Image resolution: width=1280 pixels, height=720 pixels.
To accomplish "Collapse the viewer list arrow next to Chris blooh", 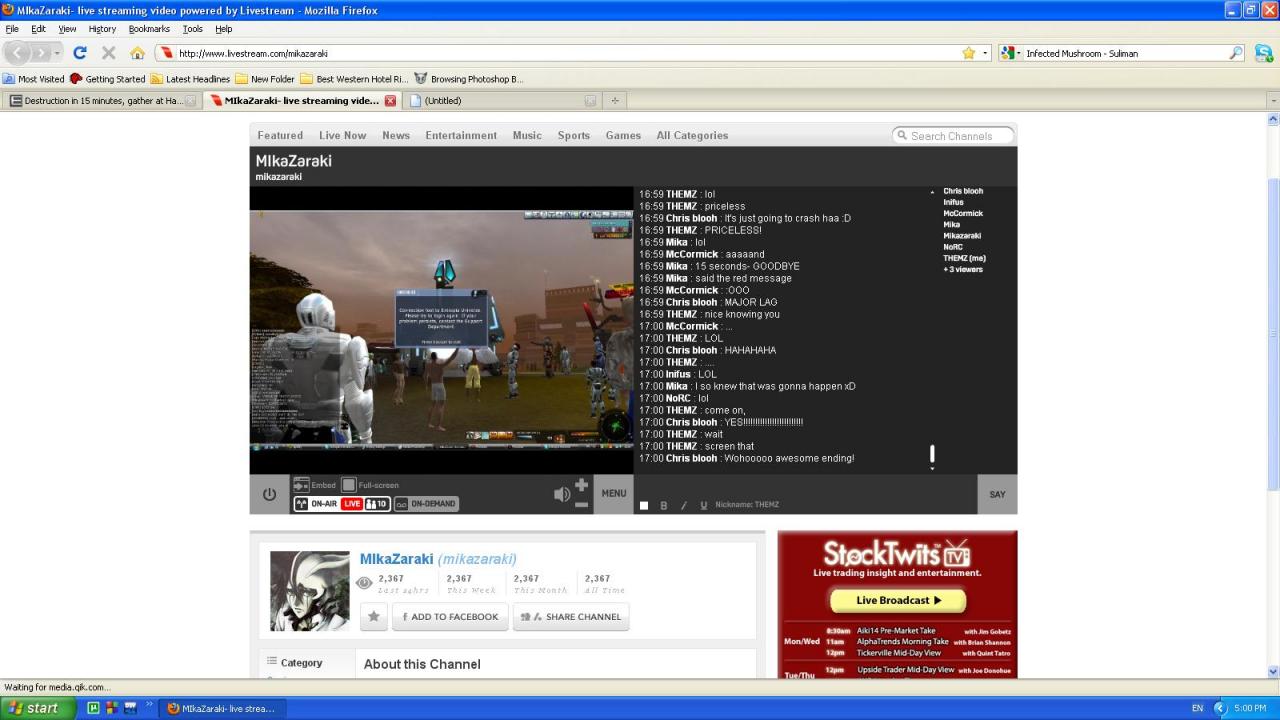I will coord(932,192).
